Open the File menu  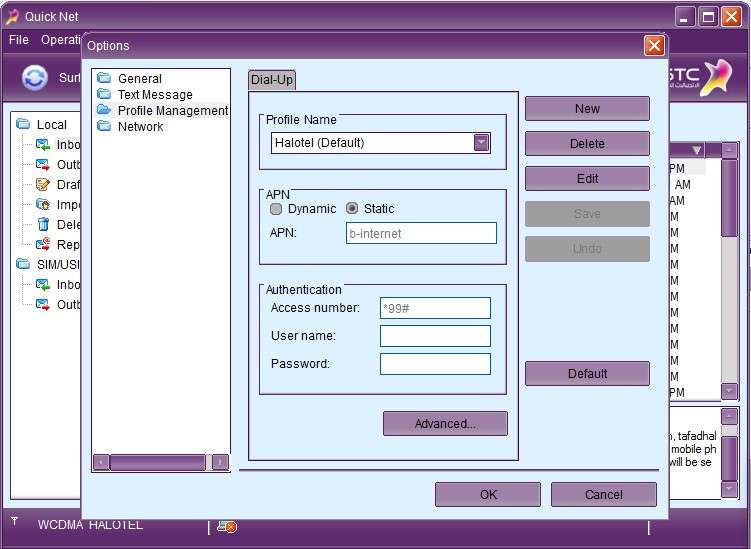coord(19,40)
